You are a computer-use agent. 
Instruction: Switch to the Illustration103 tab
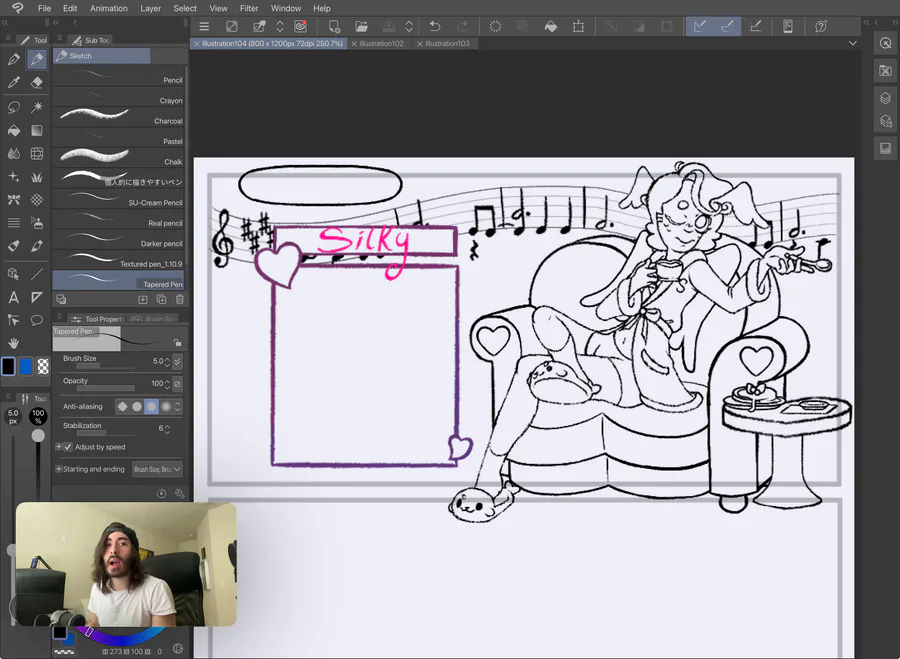pyautogui.click(x=447, y=43)
